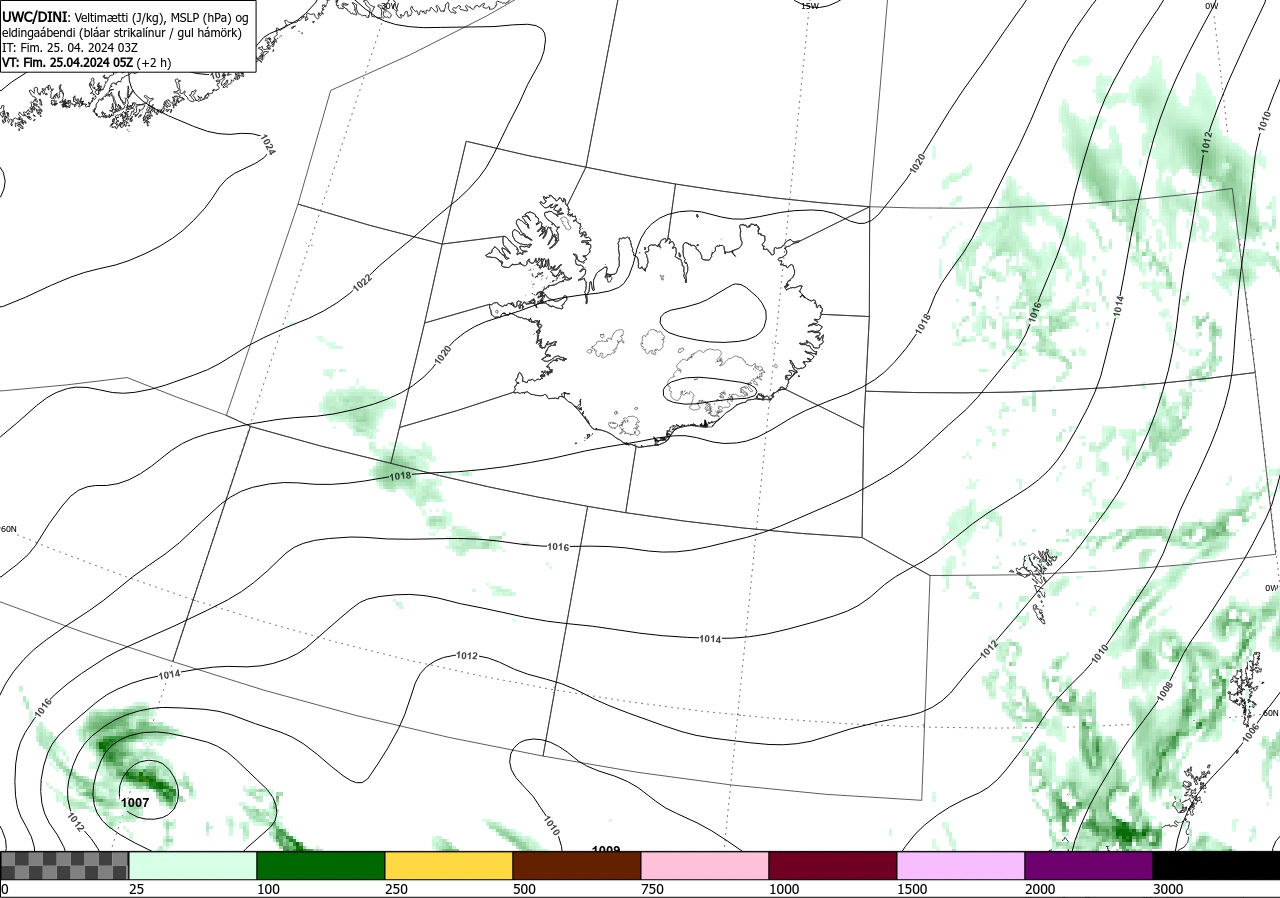This screenshot has width=1280, height=898.
Task: Select the pink 750–1000 legend swatch
Action: (x=705, y=865)
